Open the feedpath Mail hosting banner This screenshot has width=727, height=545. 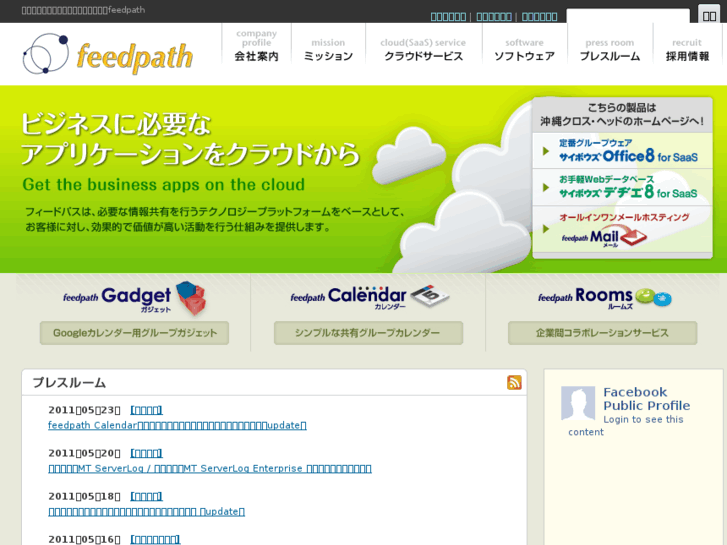tap(622, 230)
